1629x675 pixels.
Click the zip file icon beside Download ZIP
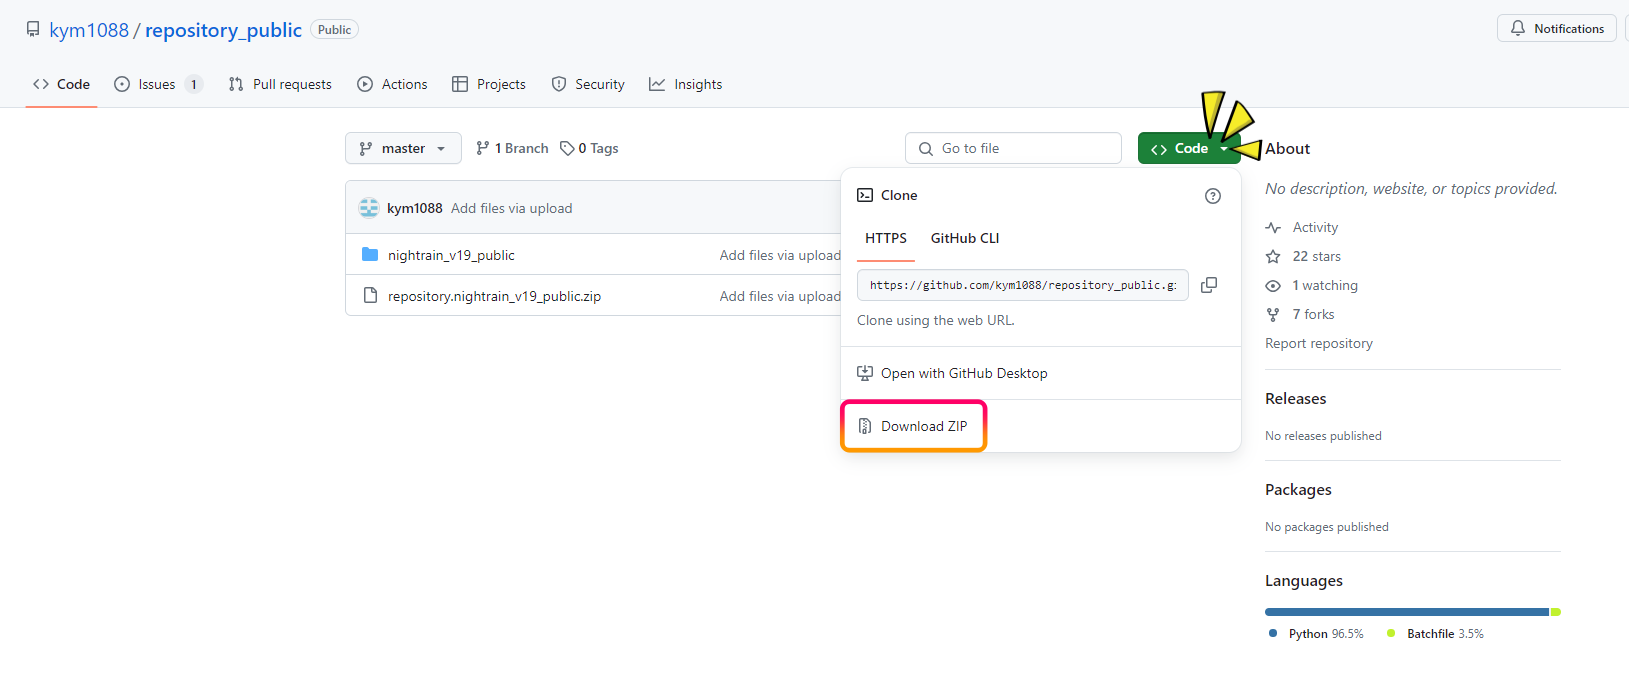(x=865, y=426)
